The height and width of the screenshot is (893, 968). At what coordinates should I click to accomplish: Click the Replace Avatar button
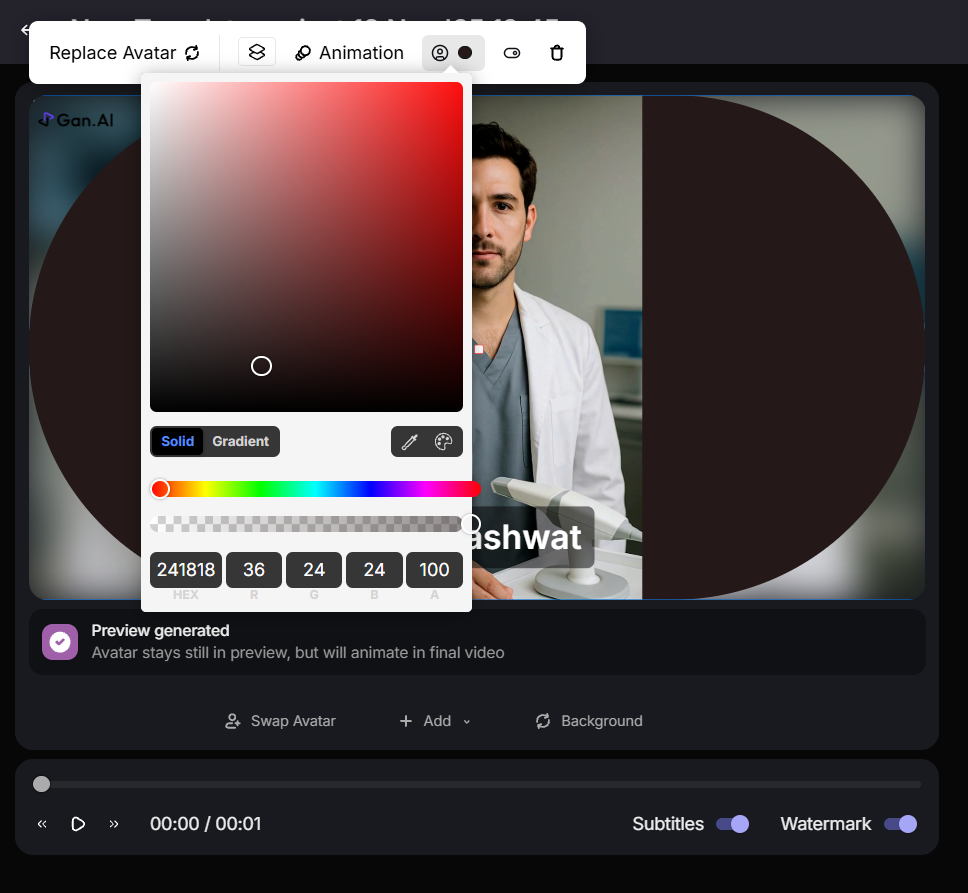click(125, 53)
